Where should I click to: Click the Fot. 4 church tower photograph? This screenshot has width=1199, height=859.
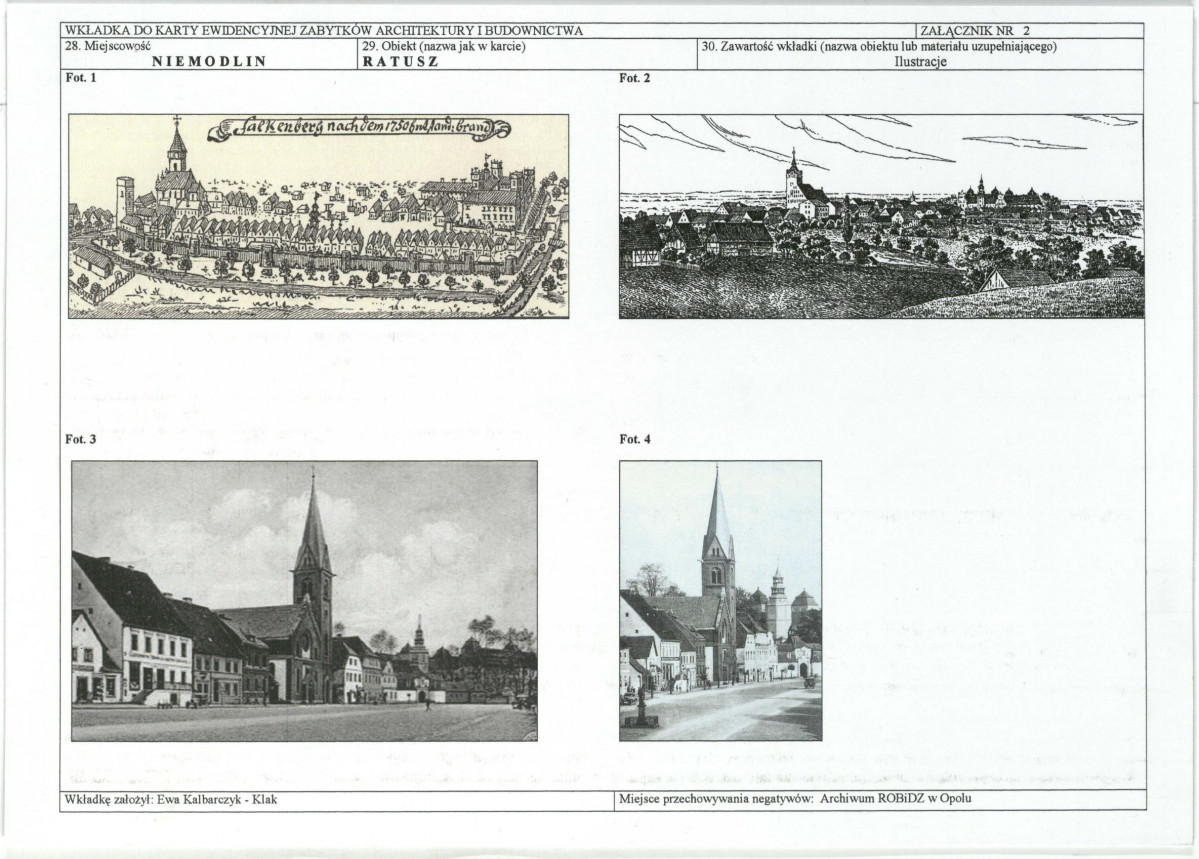tap(720, 601)
